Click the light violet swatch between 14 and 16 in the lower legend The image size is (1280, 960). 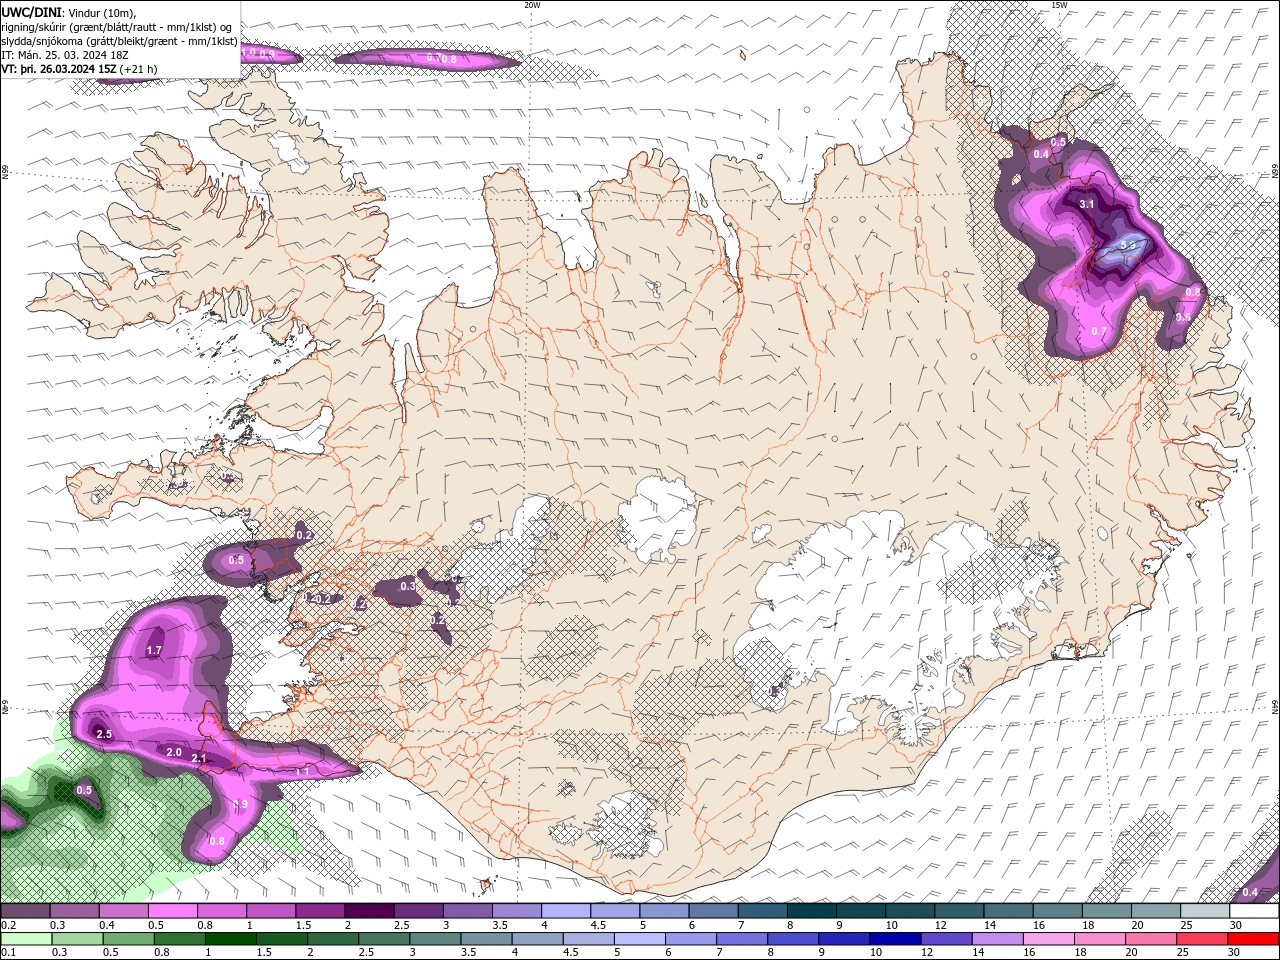point(998,939)
